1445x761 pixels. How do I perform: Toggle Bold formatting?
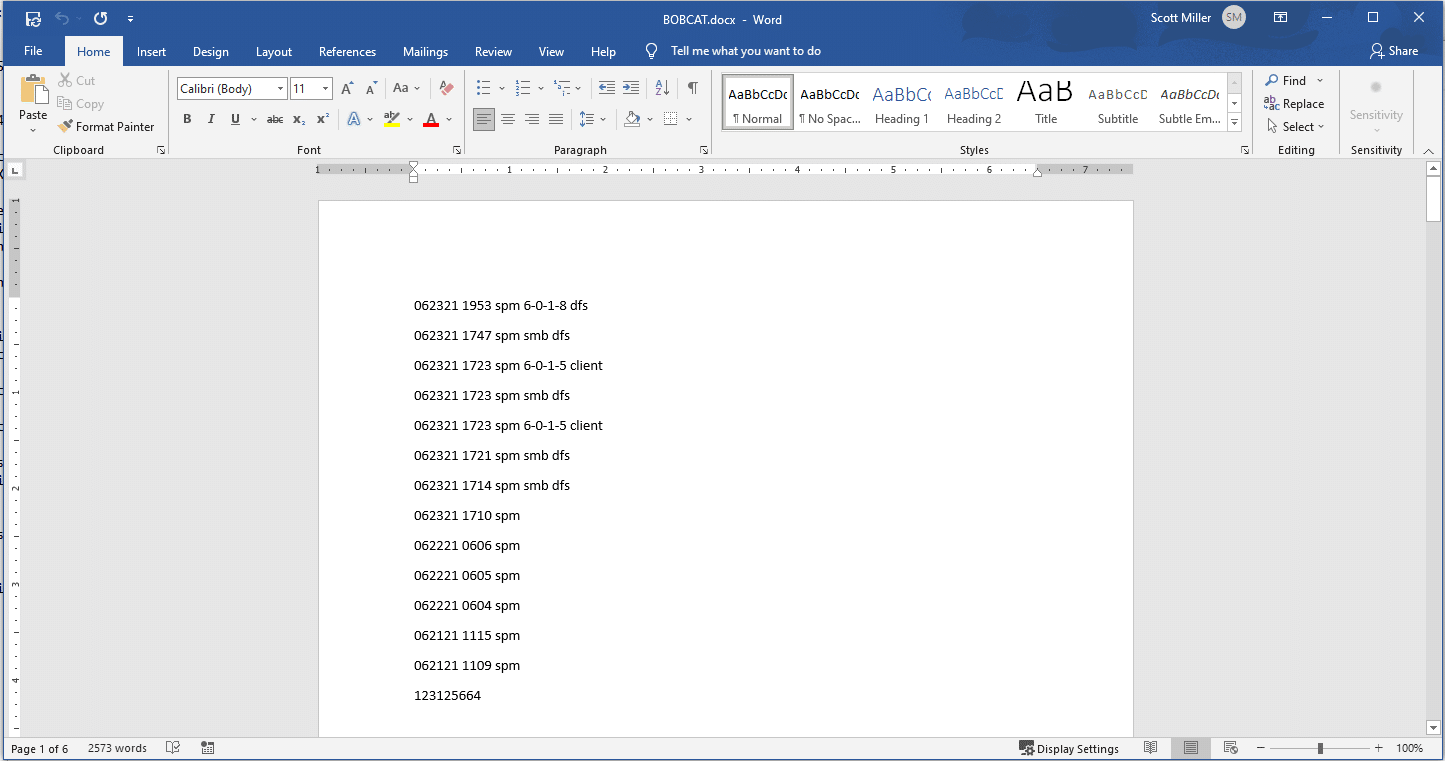click(x=187, y=119)
